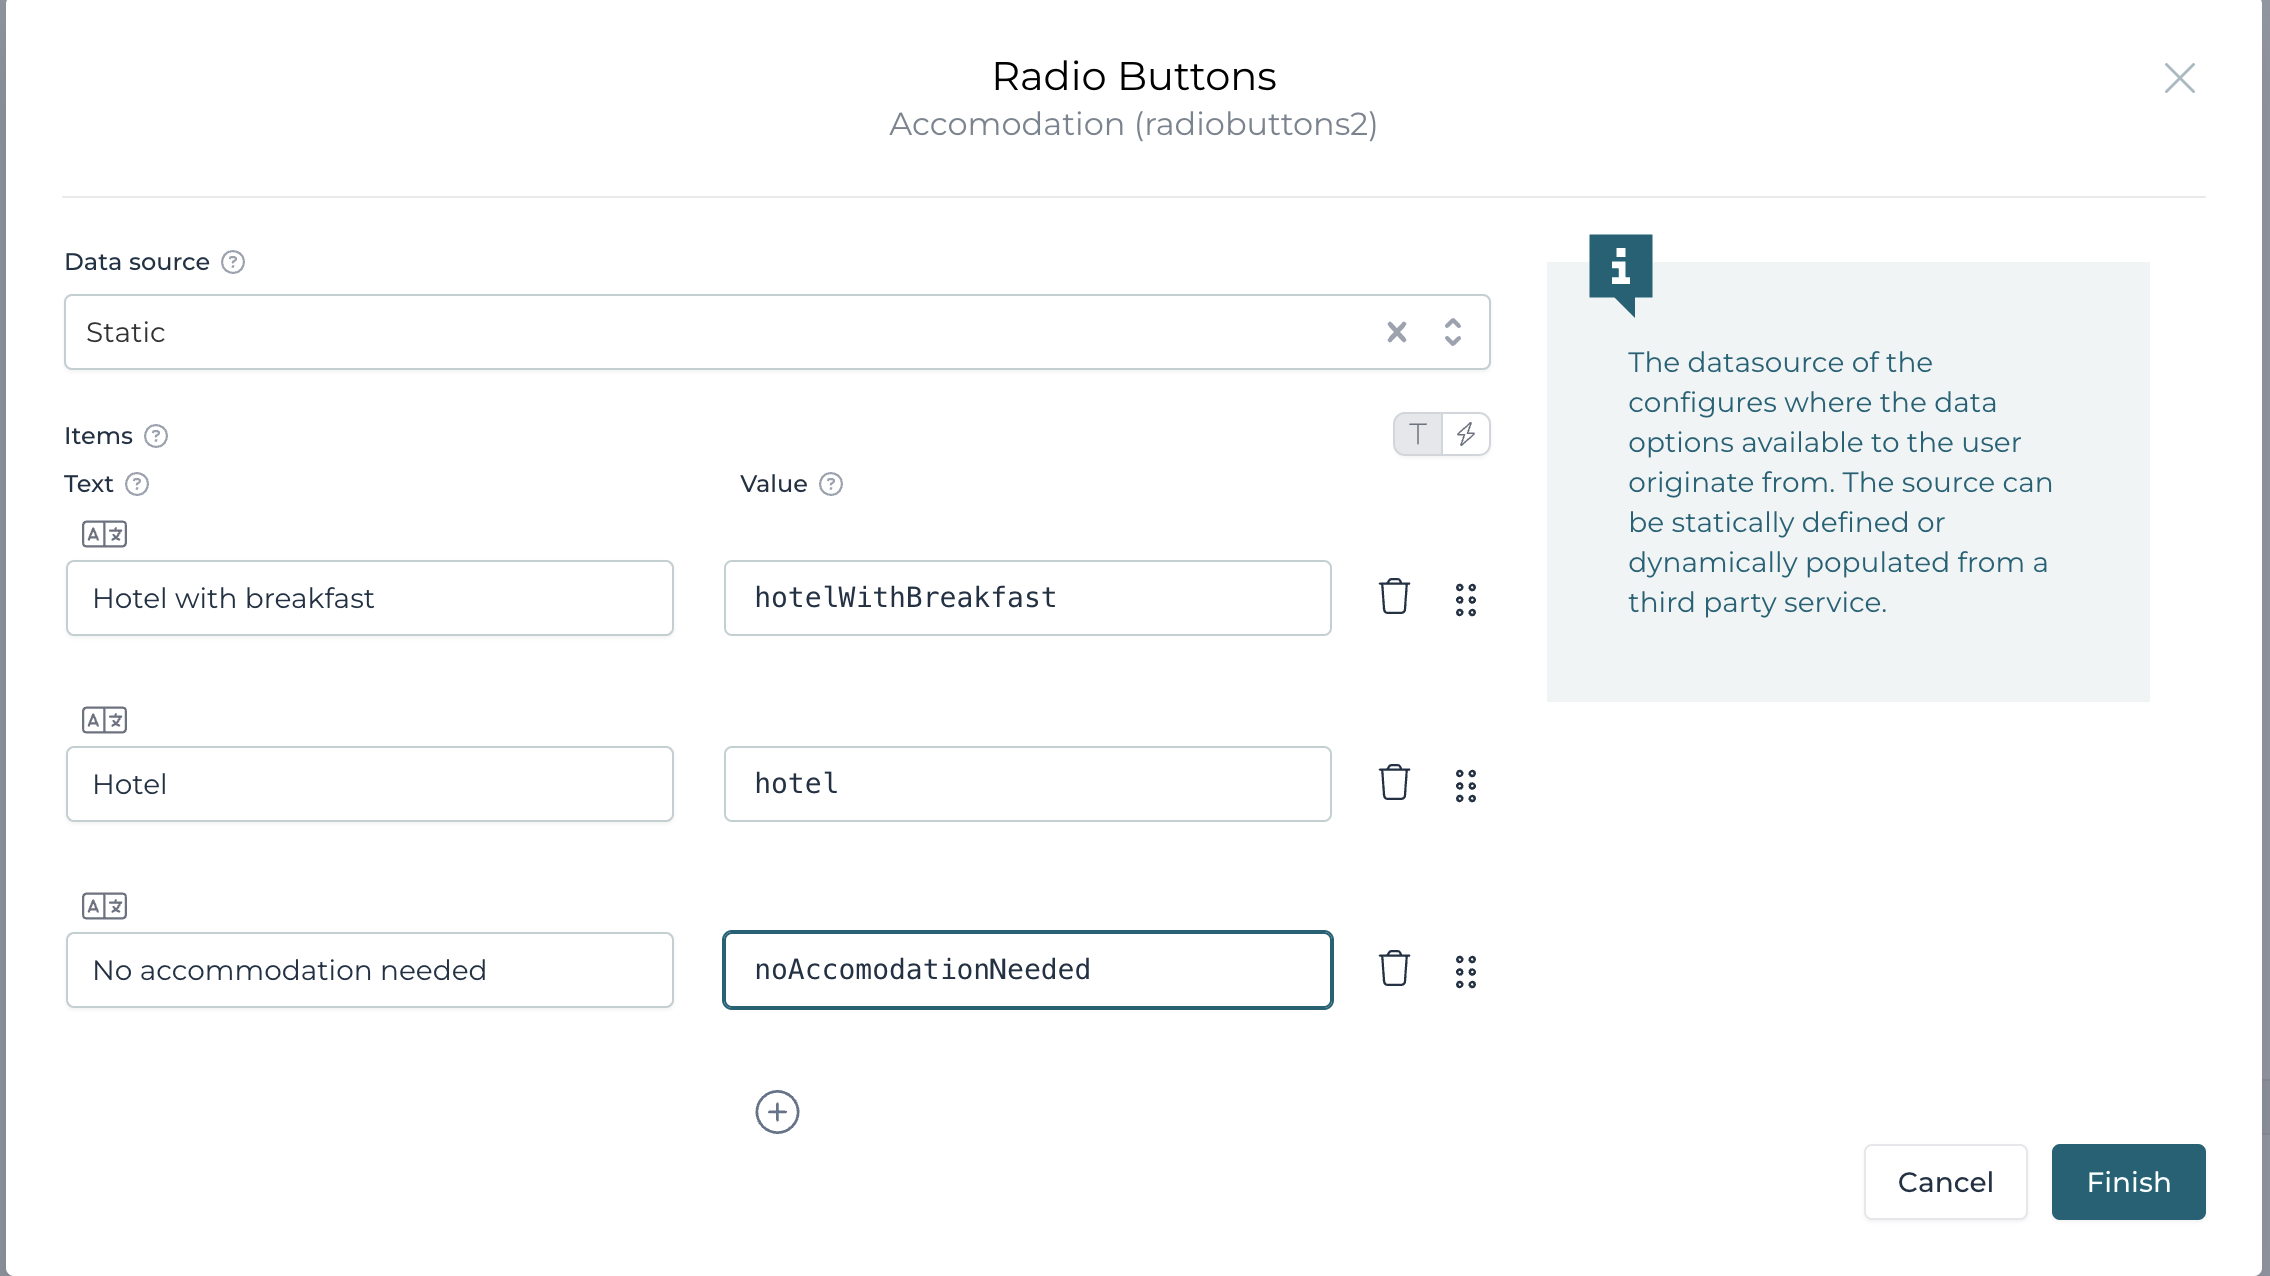Switch Items to static text mode
This screenshot has width=2270, height=1276.
(1418, 434)
